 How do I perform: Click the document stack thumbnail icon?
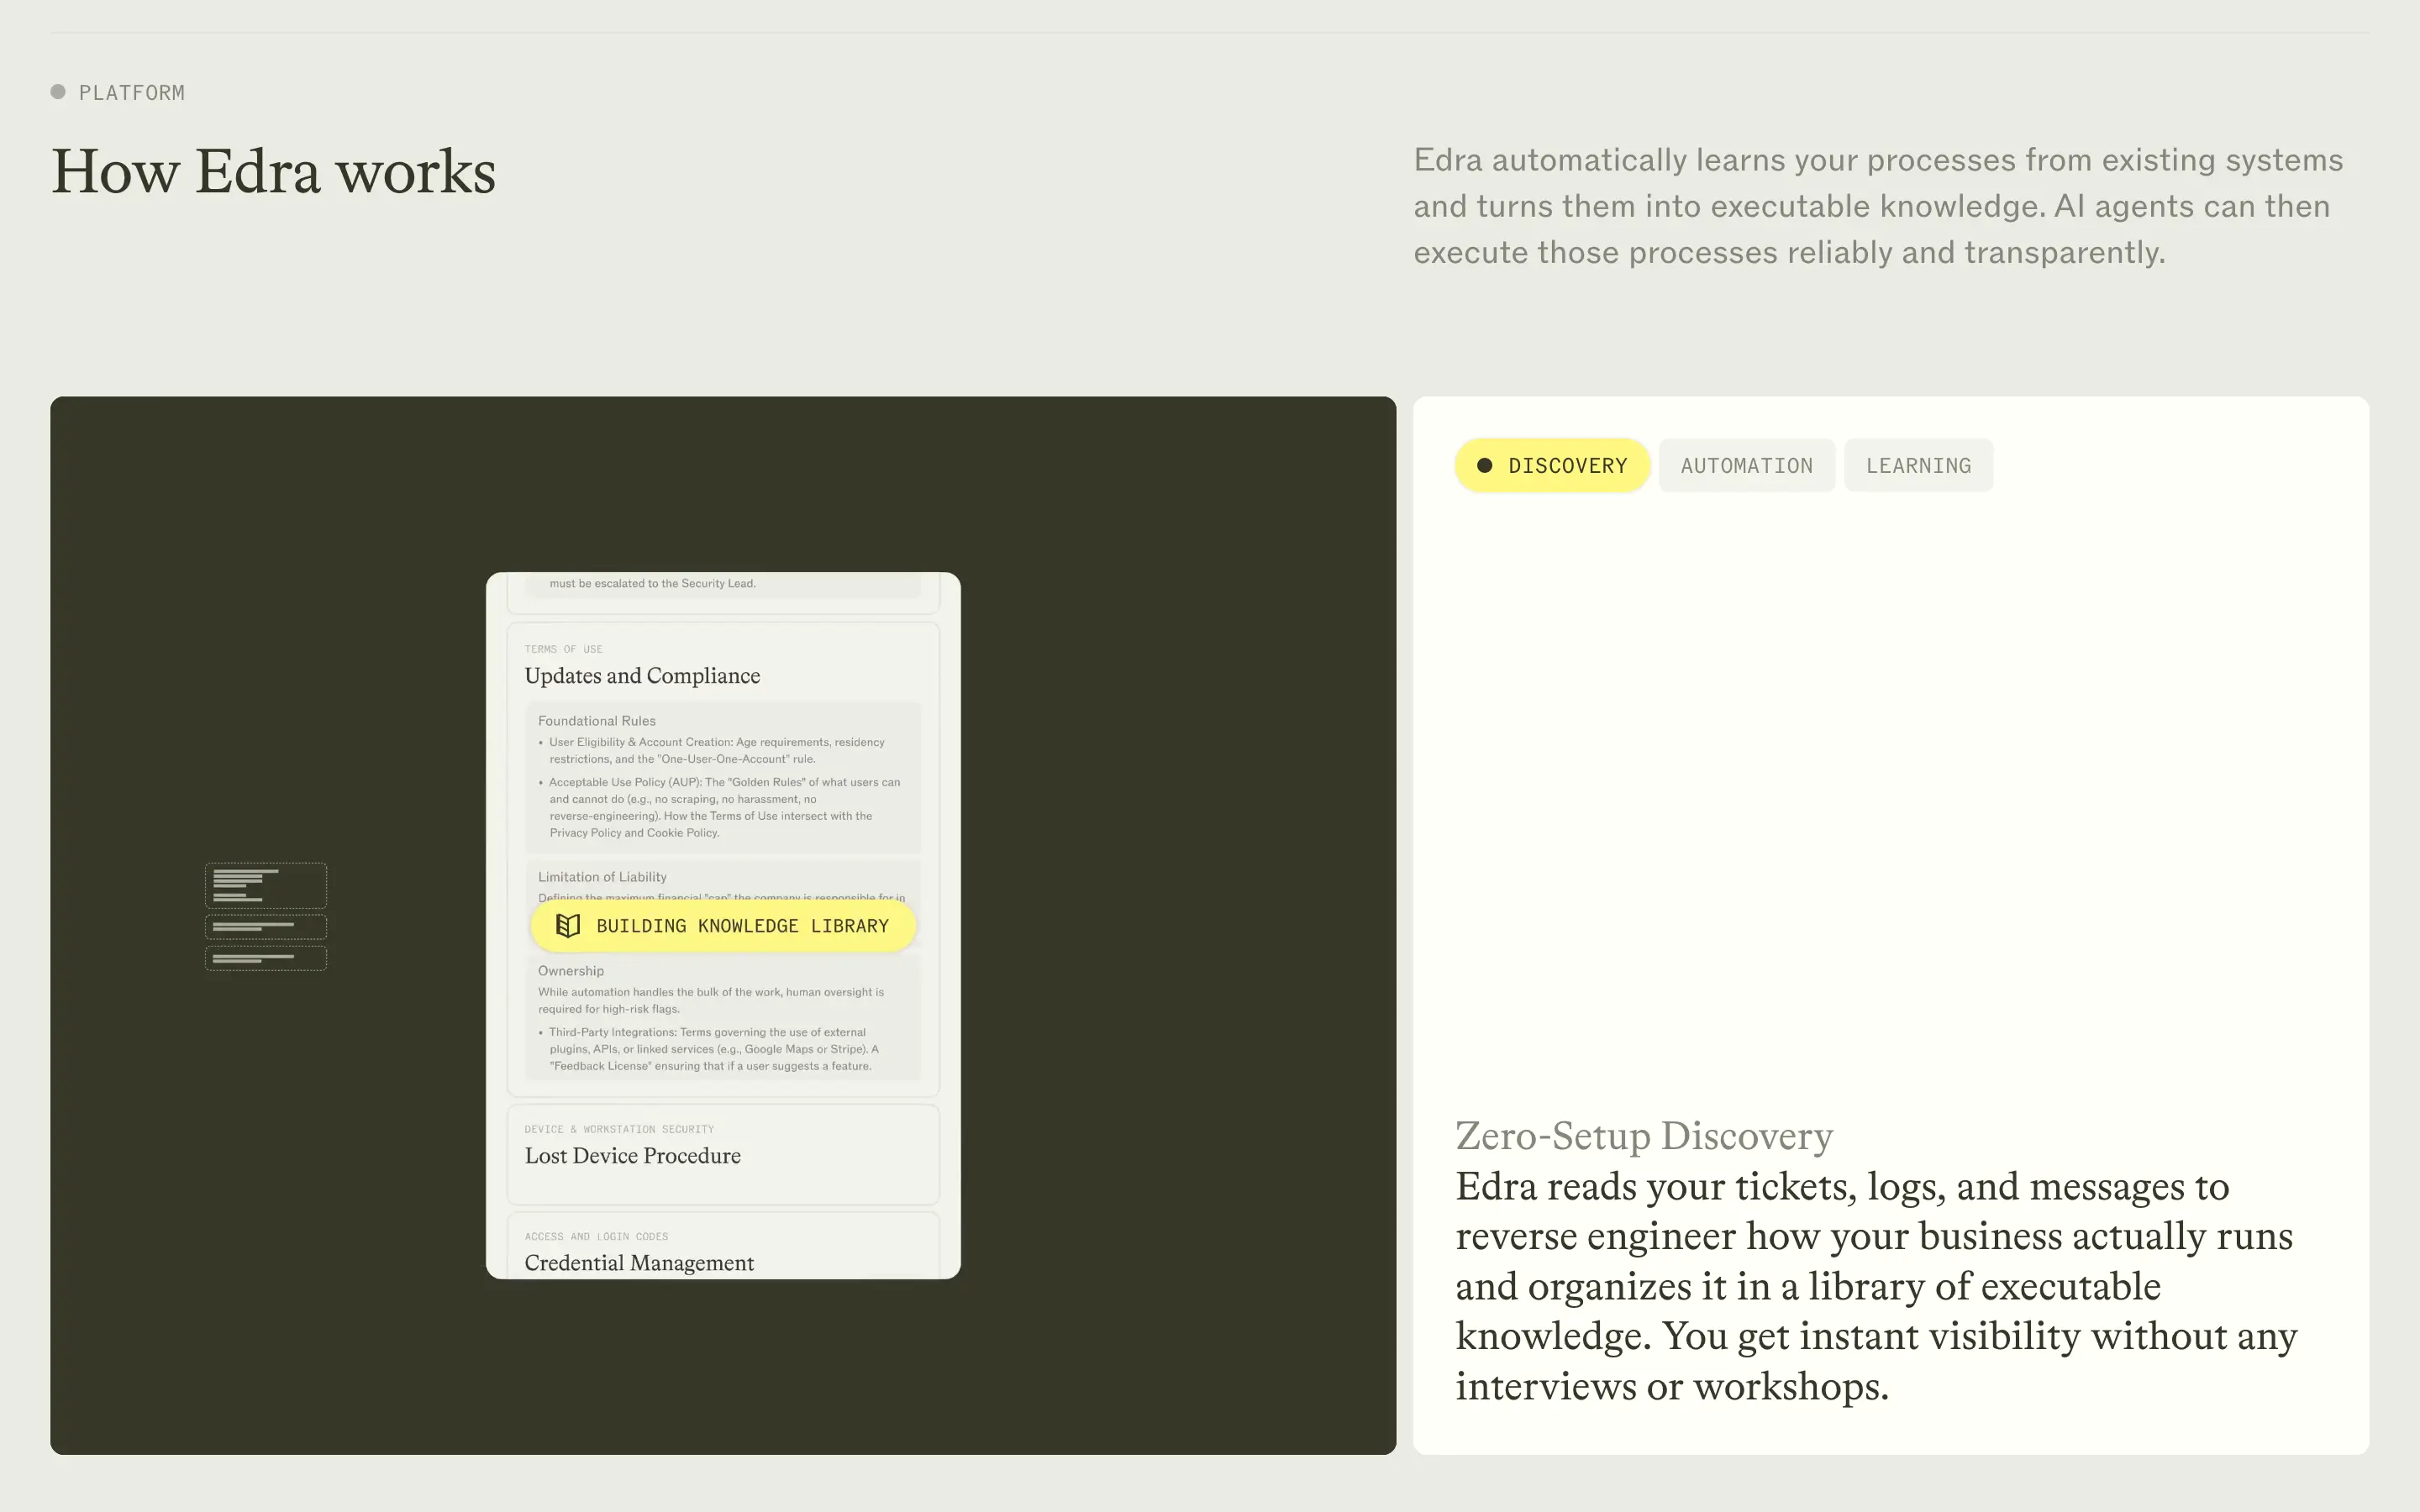click(266, 916)
